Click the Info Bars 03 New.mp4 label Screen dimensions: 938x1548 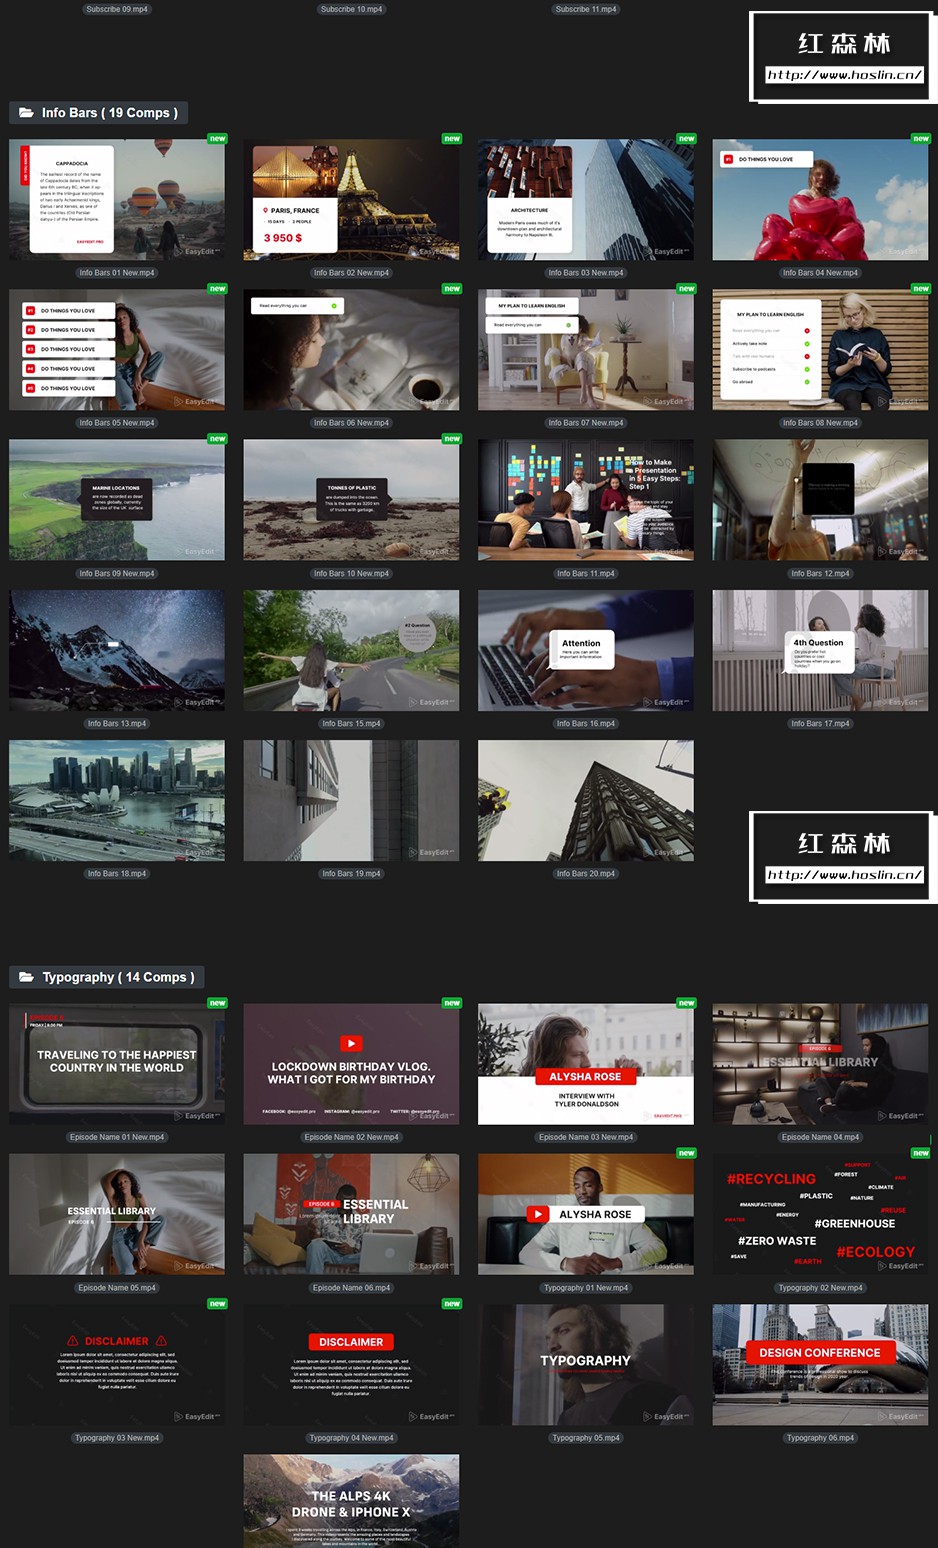586,272
